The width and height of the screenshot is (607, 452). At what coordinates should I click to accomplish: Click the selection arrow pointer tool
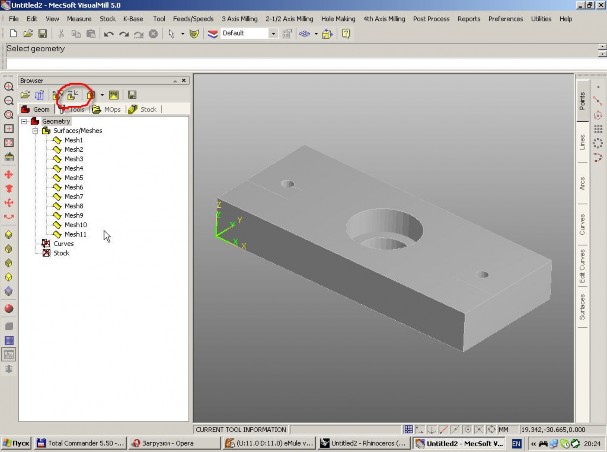pyautogui.click(x=171, y=34)
